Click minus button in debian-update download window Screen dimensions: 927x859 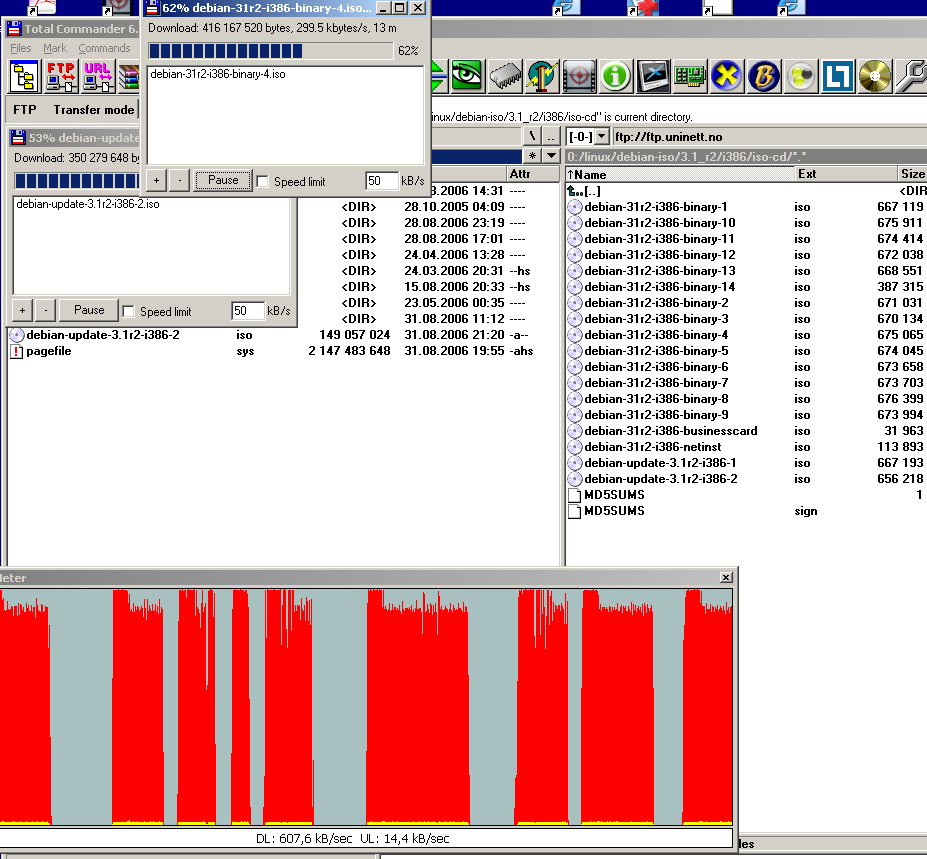point(46,310)
